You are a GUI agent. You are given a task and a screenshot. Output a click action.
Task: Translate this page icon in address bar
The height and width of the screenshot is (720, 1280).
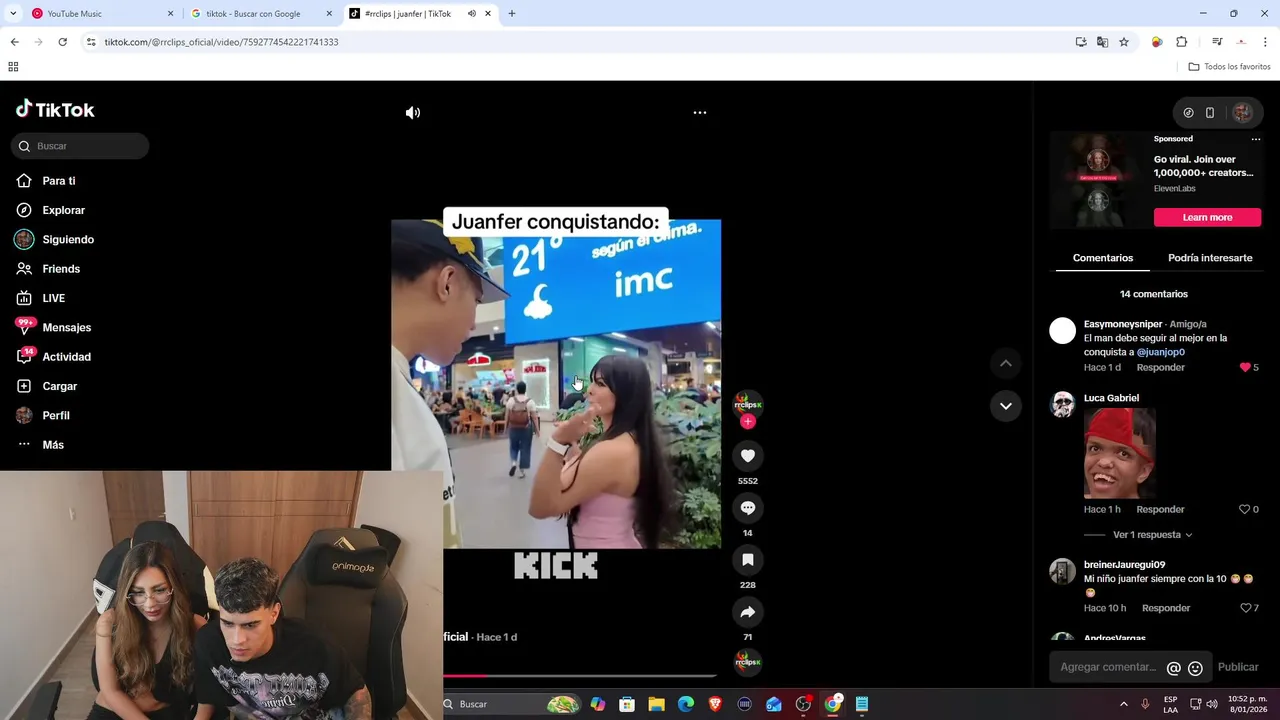pyautogui.click(x=1102, y=42)
